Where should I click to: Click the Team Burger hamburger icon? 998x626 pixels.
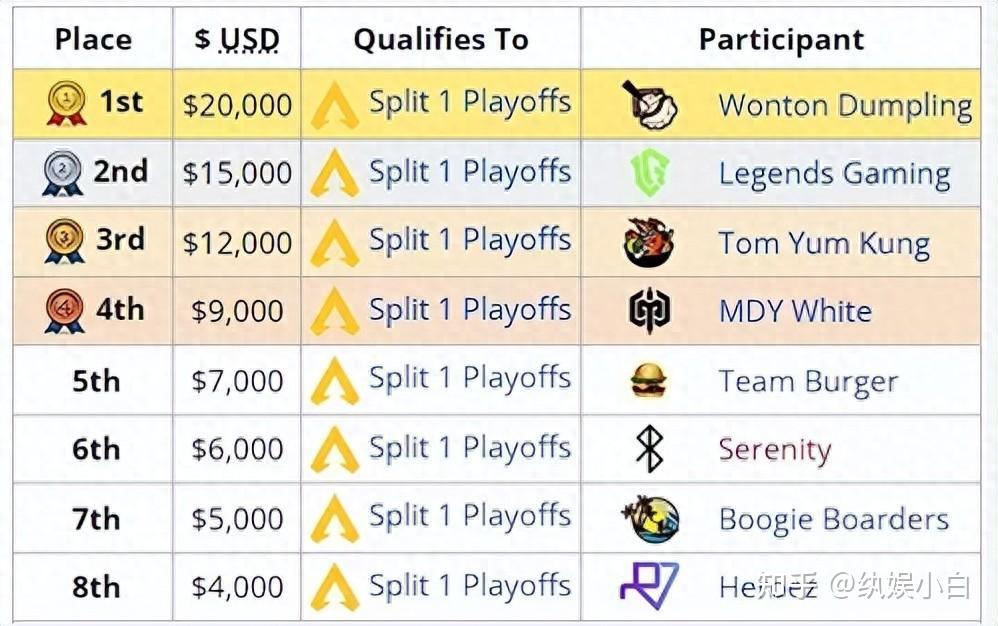coord(650,381)
